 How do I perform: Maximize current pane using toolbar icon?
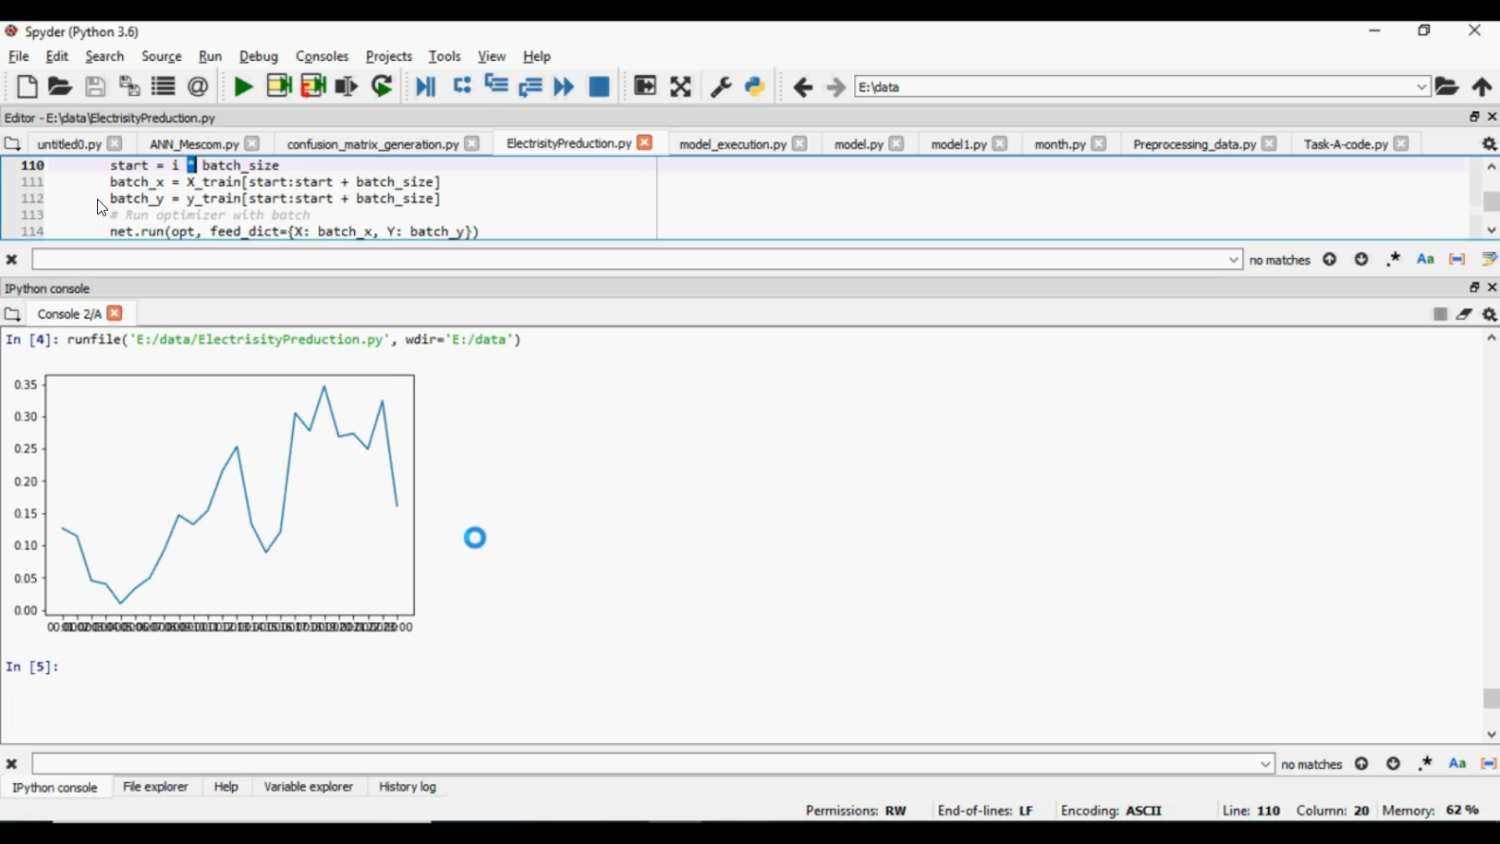coord(680,87)
